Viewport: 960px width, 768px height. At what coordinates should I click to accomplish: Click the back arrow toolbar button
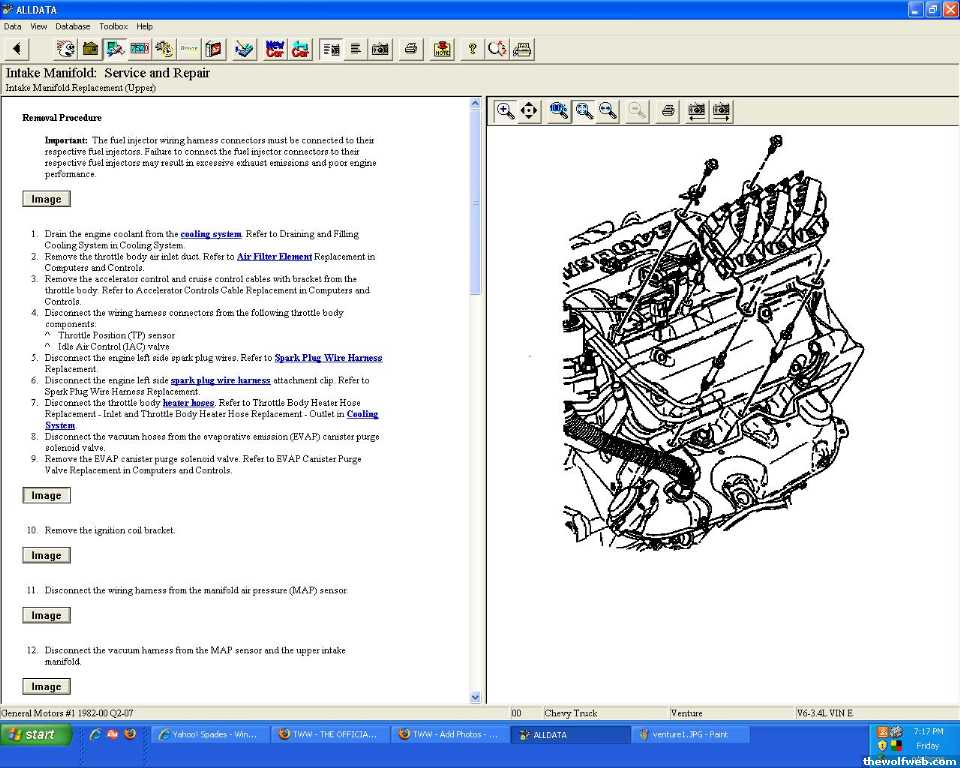click(17, 48)
